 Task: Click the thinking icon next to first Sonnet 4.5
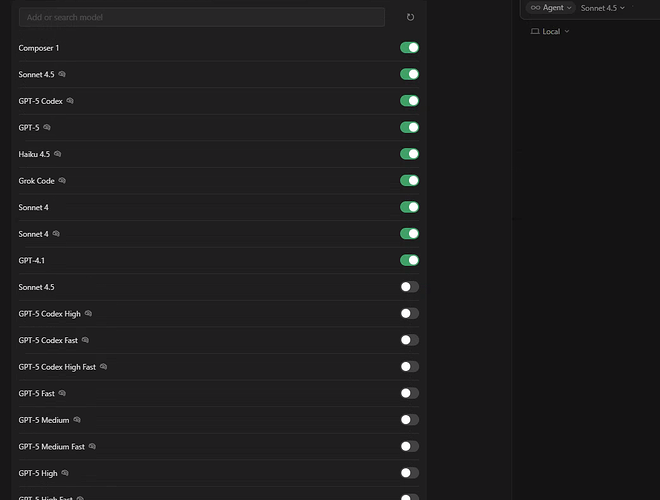coord(62,74)
